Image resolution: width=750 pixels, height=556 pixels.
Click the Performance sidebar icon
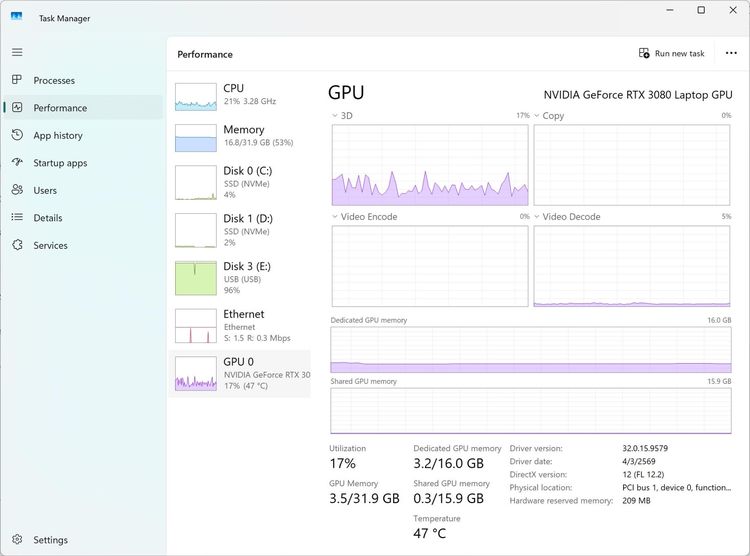pos(17,107)
